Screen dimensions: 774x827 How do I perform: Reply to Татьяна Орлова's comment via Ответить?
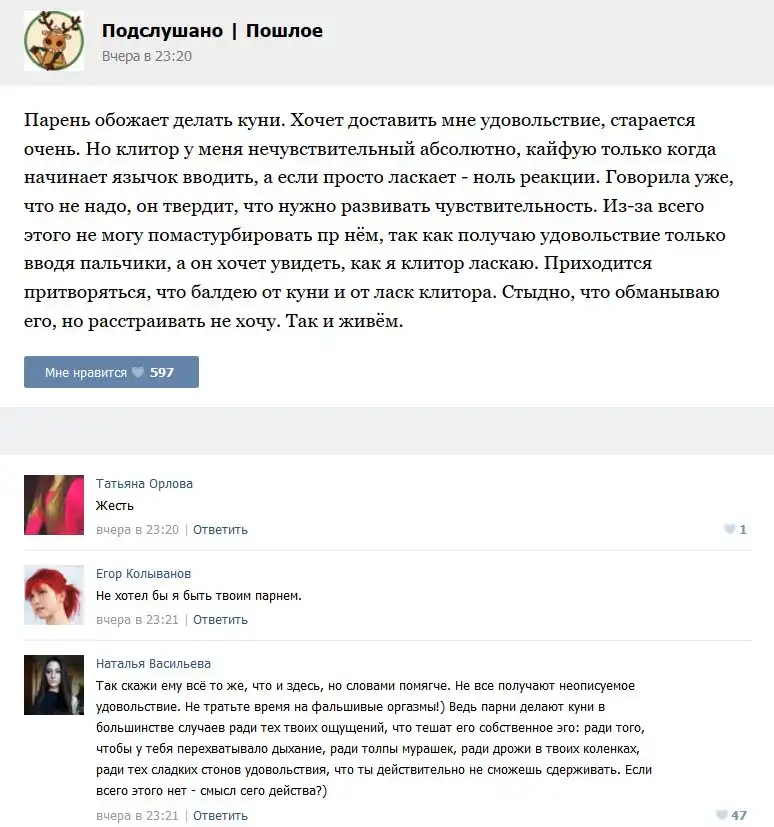click(220, 530)
